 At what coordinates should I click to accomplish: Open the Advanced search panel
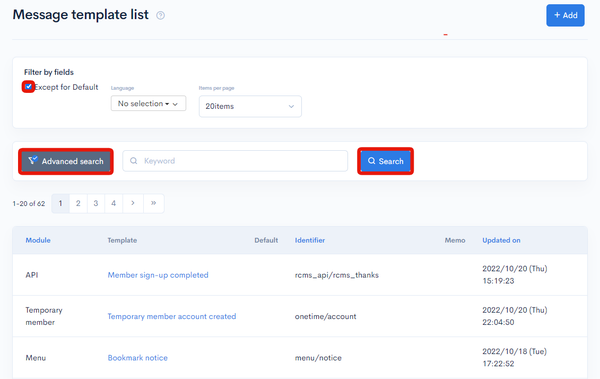66,161
